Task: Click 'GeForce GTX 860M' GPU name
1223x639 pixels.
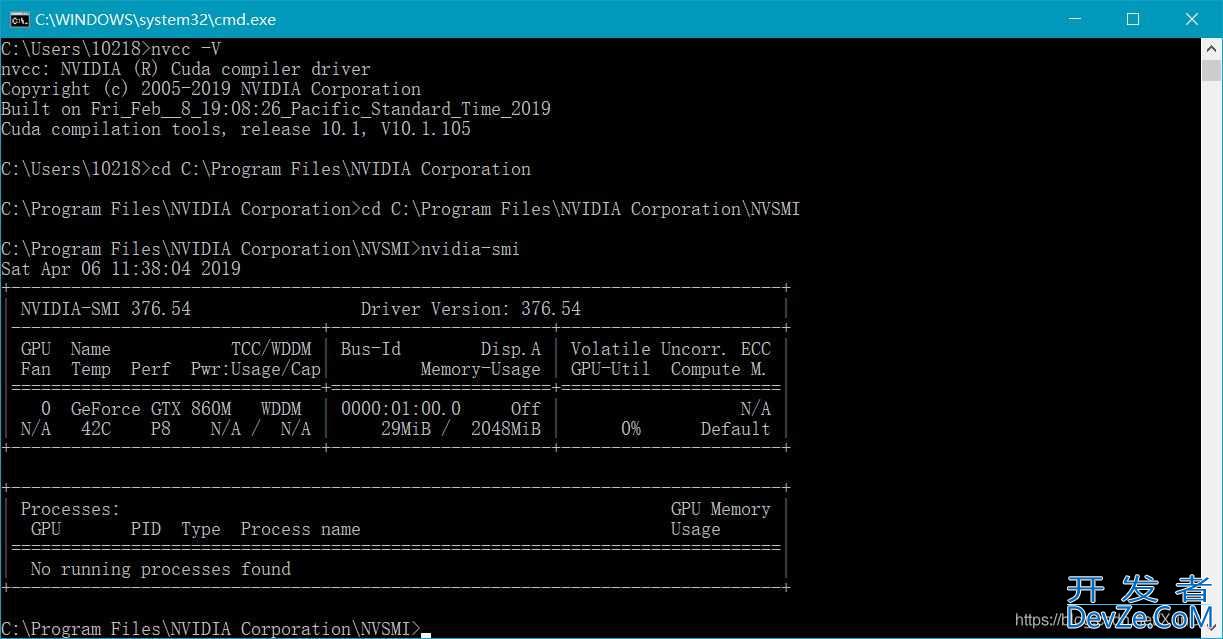Action: coord(151,409)
